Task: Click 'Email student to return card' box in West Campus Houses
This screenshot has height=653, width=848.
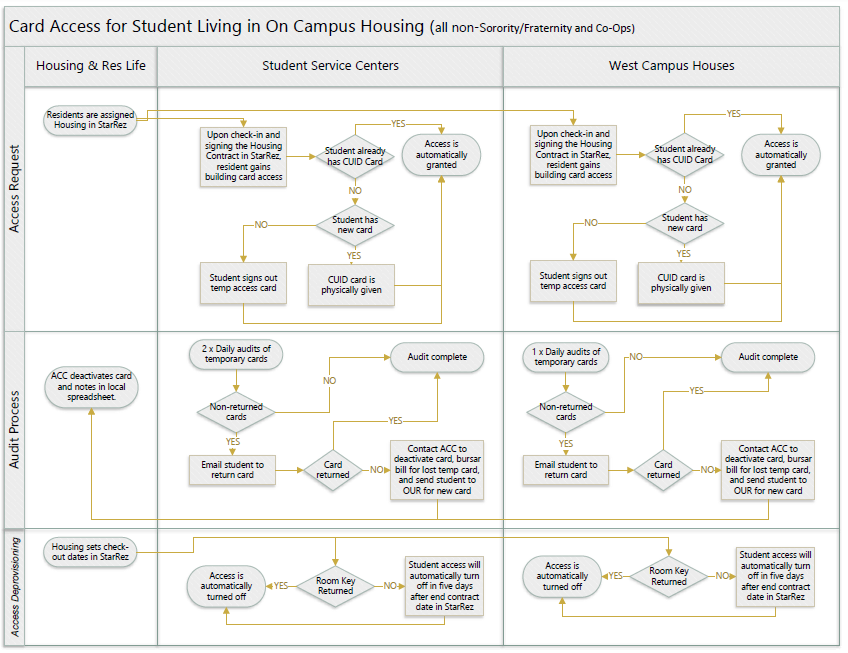Action: [x=566, y=470]
